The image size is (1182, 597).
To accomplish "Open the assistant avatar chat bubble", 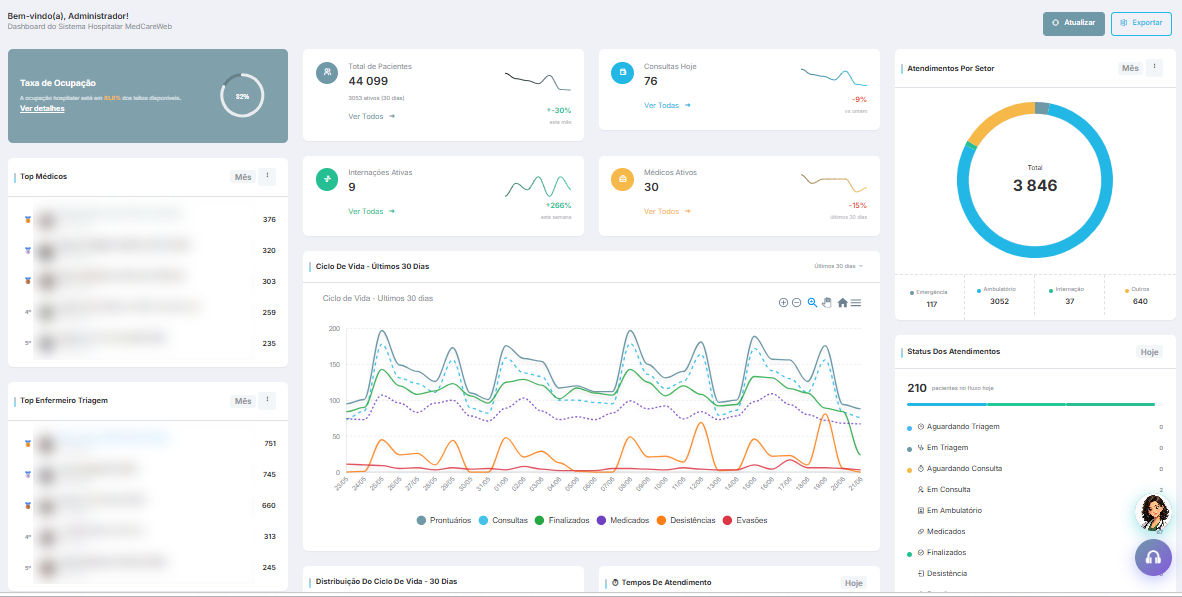I will (1153, 513).
